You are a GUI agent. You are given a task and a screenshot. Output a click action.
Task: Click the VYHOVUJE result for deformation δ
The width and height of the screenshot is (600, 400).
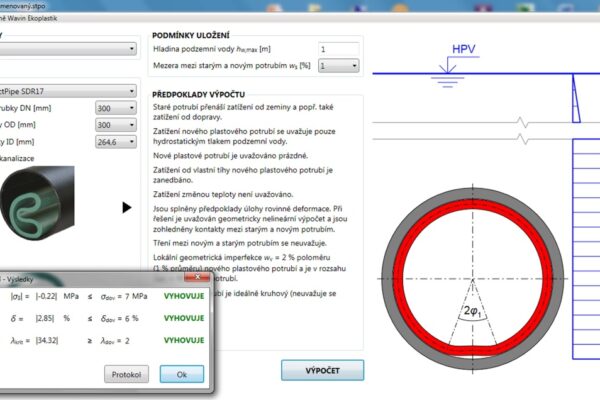tap(184, 318)
